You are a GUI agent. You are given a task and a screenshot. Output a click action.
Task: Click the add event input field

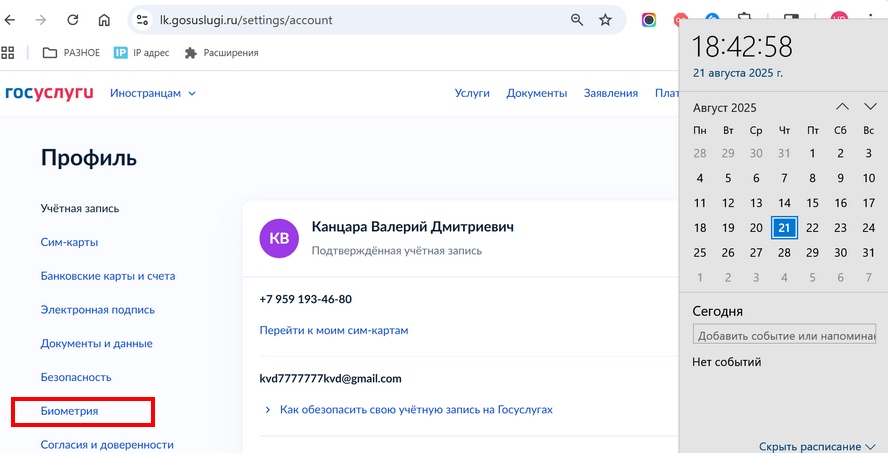click(x=784, y=335)
